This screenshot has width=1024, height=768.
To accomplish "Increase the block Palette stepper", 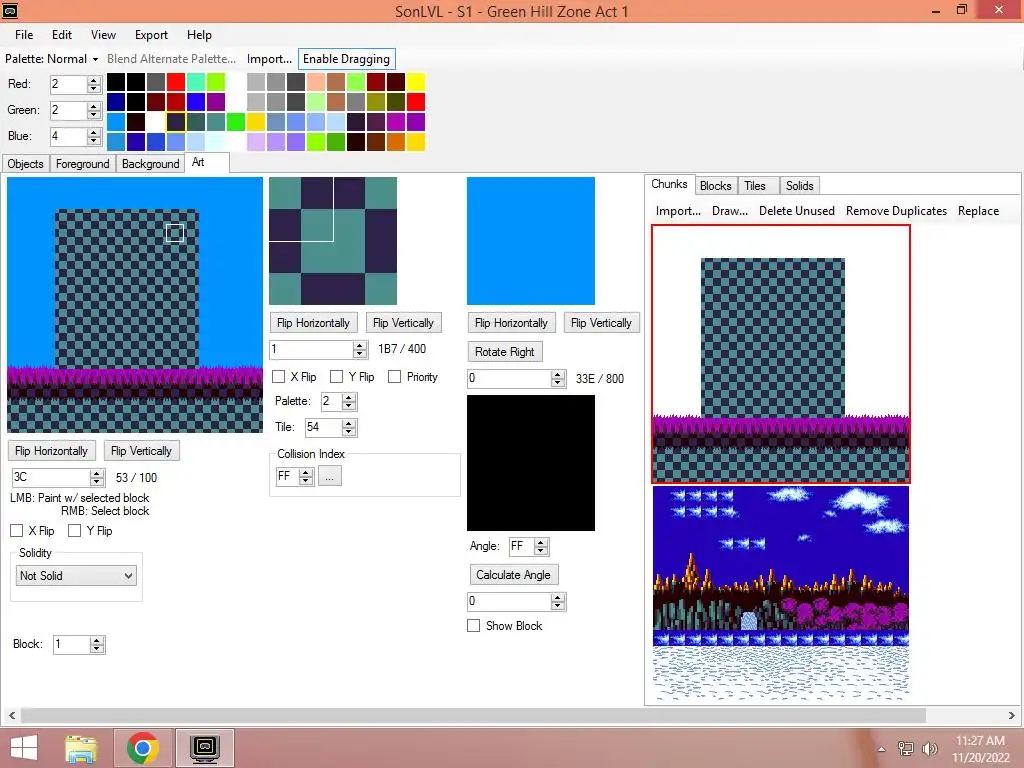I will [349, 398].
